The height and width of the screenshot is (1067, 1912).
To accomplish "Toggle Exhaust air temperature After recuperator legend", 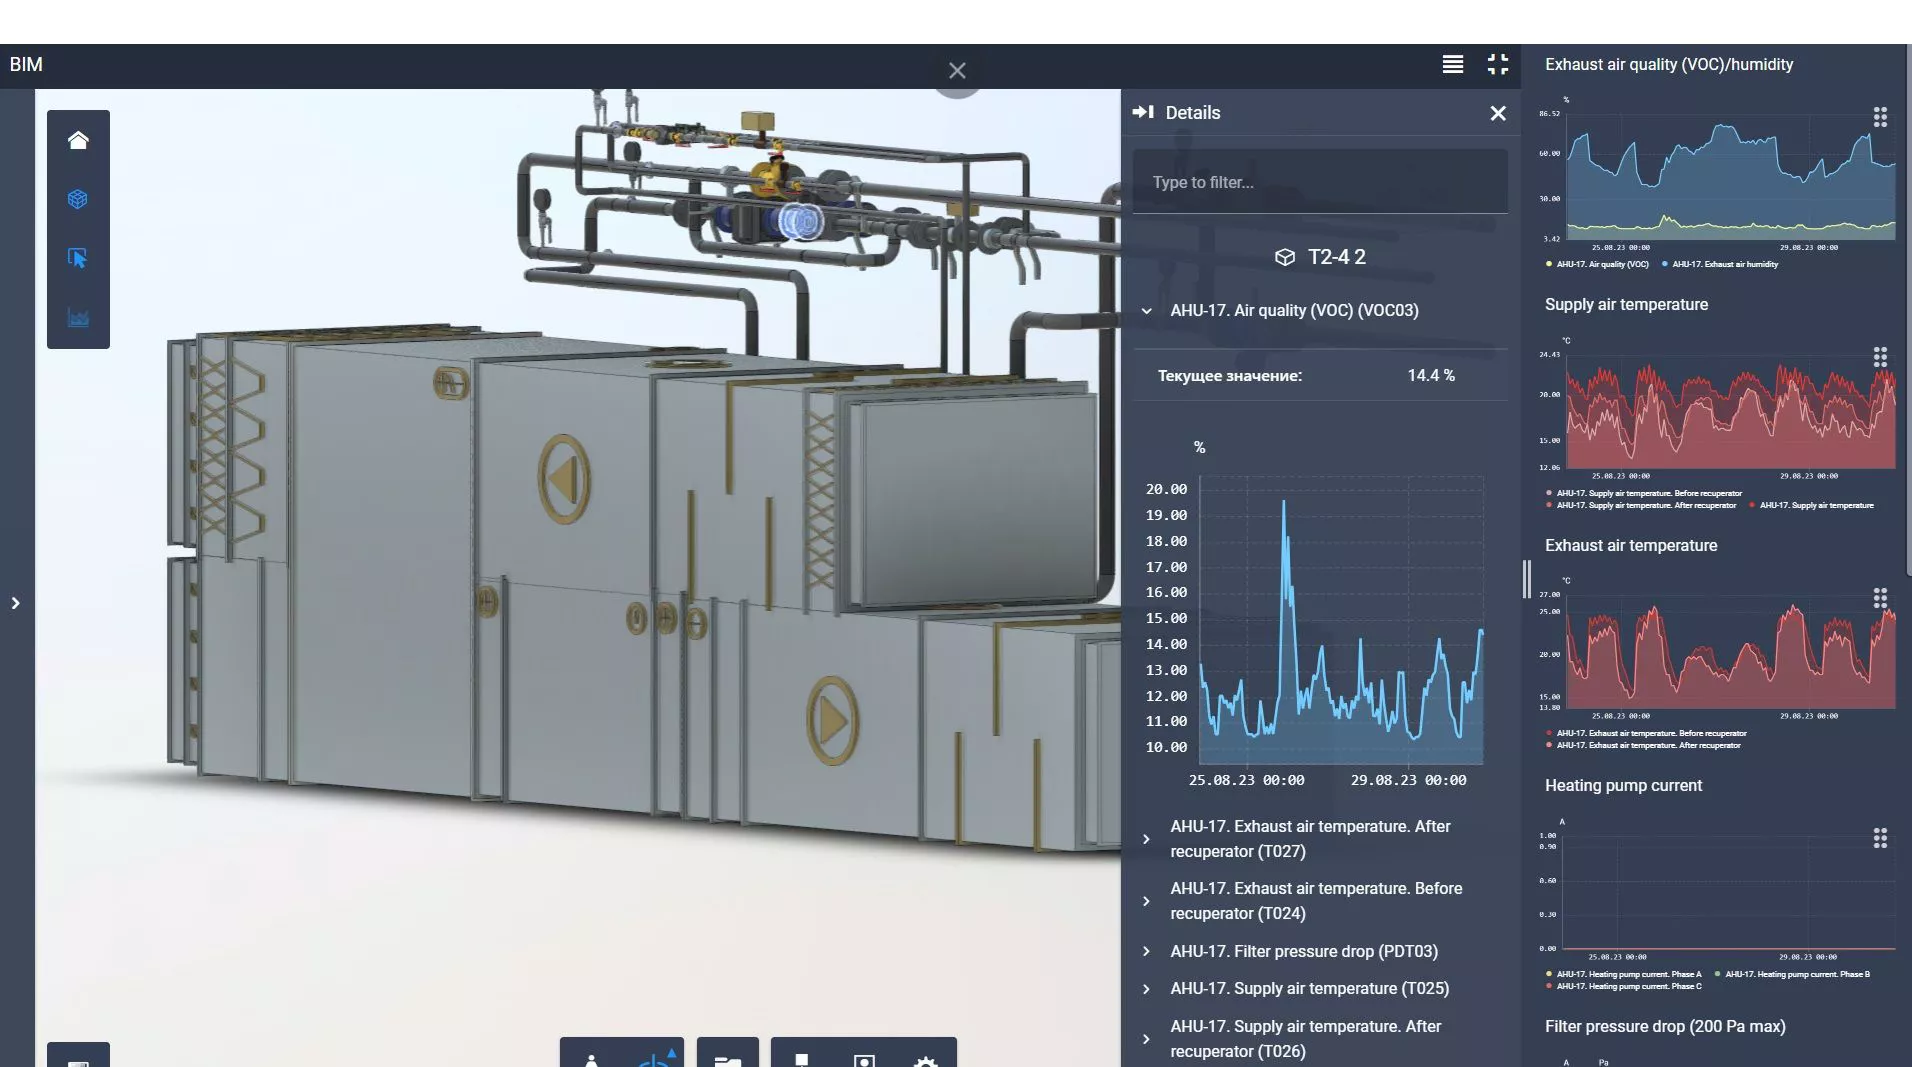I will tap(1643, 745).
